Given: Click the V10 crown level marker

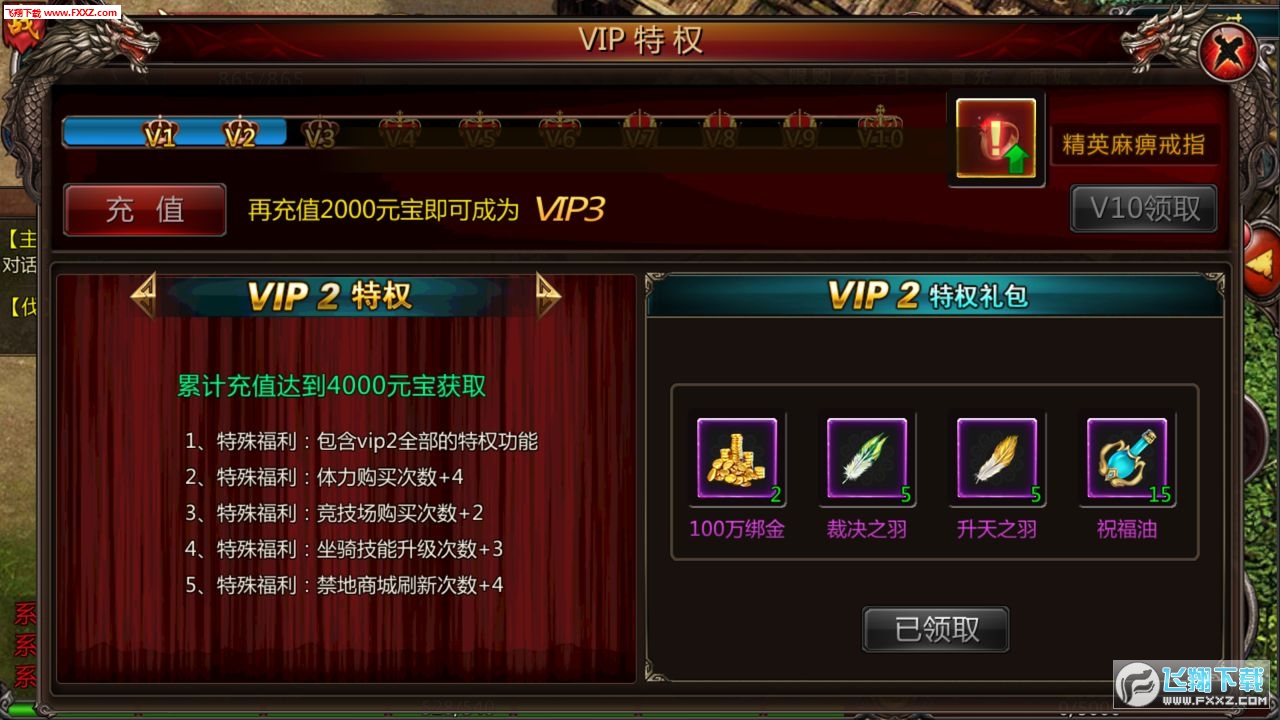Looking at the screenshot, I should pyautogui.click(x=880, y=130).
